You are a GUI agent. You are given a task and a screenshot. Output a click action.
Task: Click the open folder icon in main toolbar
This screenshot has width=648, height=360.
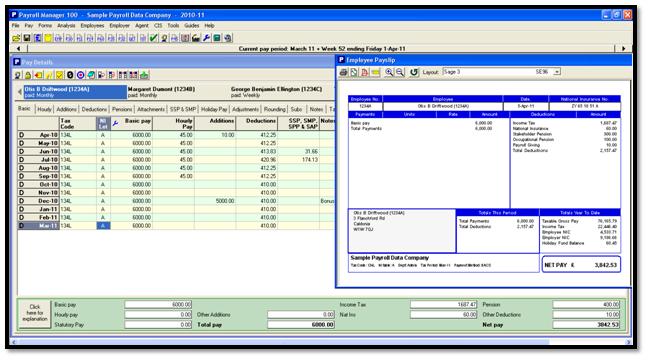[16, 38]
